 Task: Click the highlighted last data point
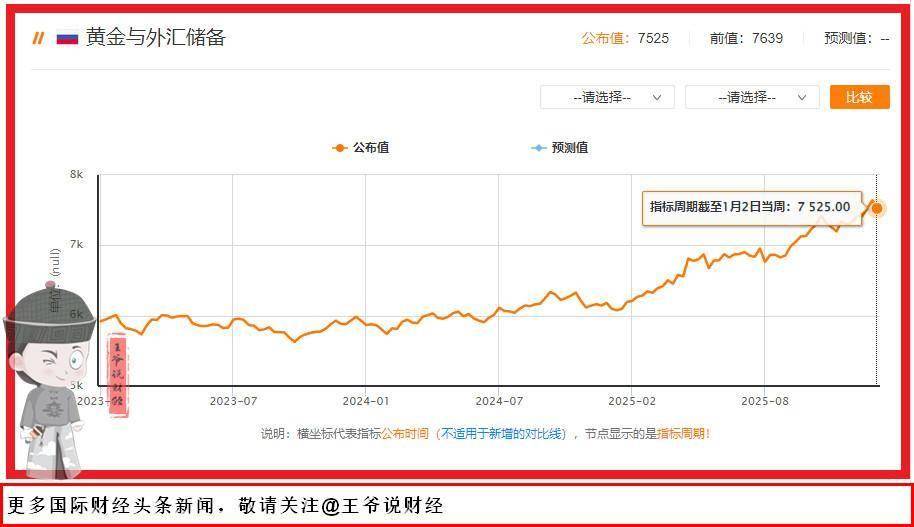click(x=876, y=208)
